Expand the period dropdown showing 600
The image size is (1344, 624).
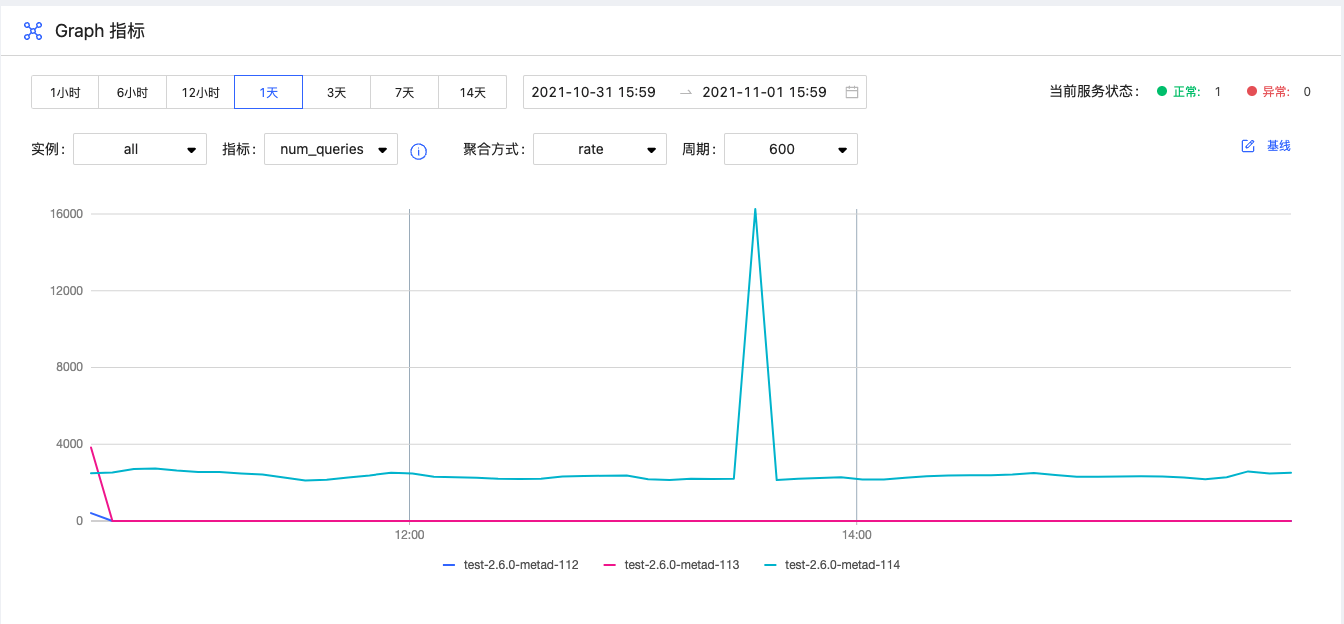point(790,149)
